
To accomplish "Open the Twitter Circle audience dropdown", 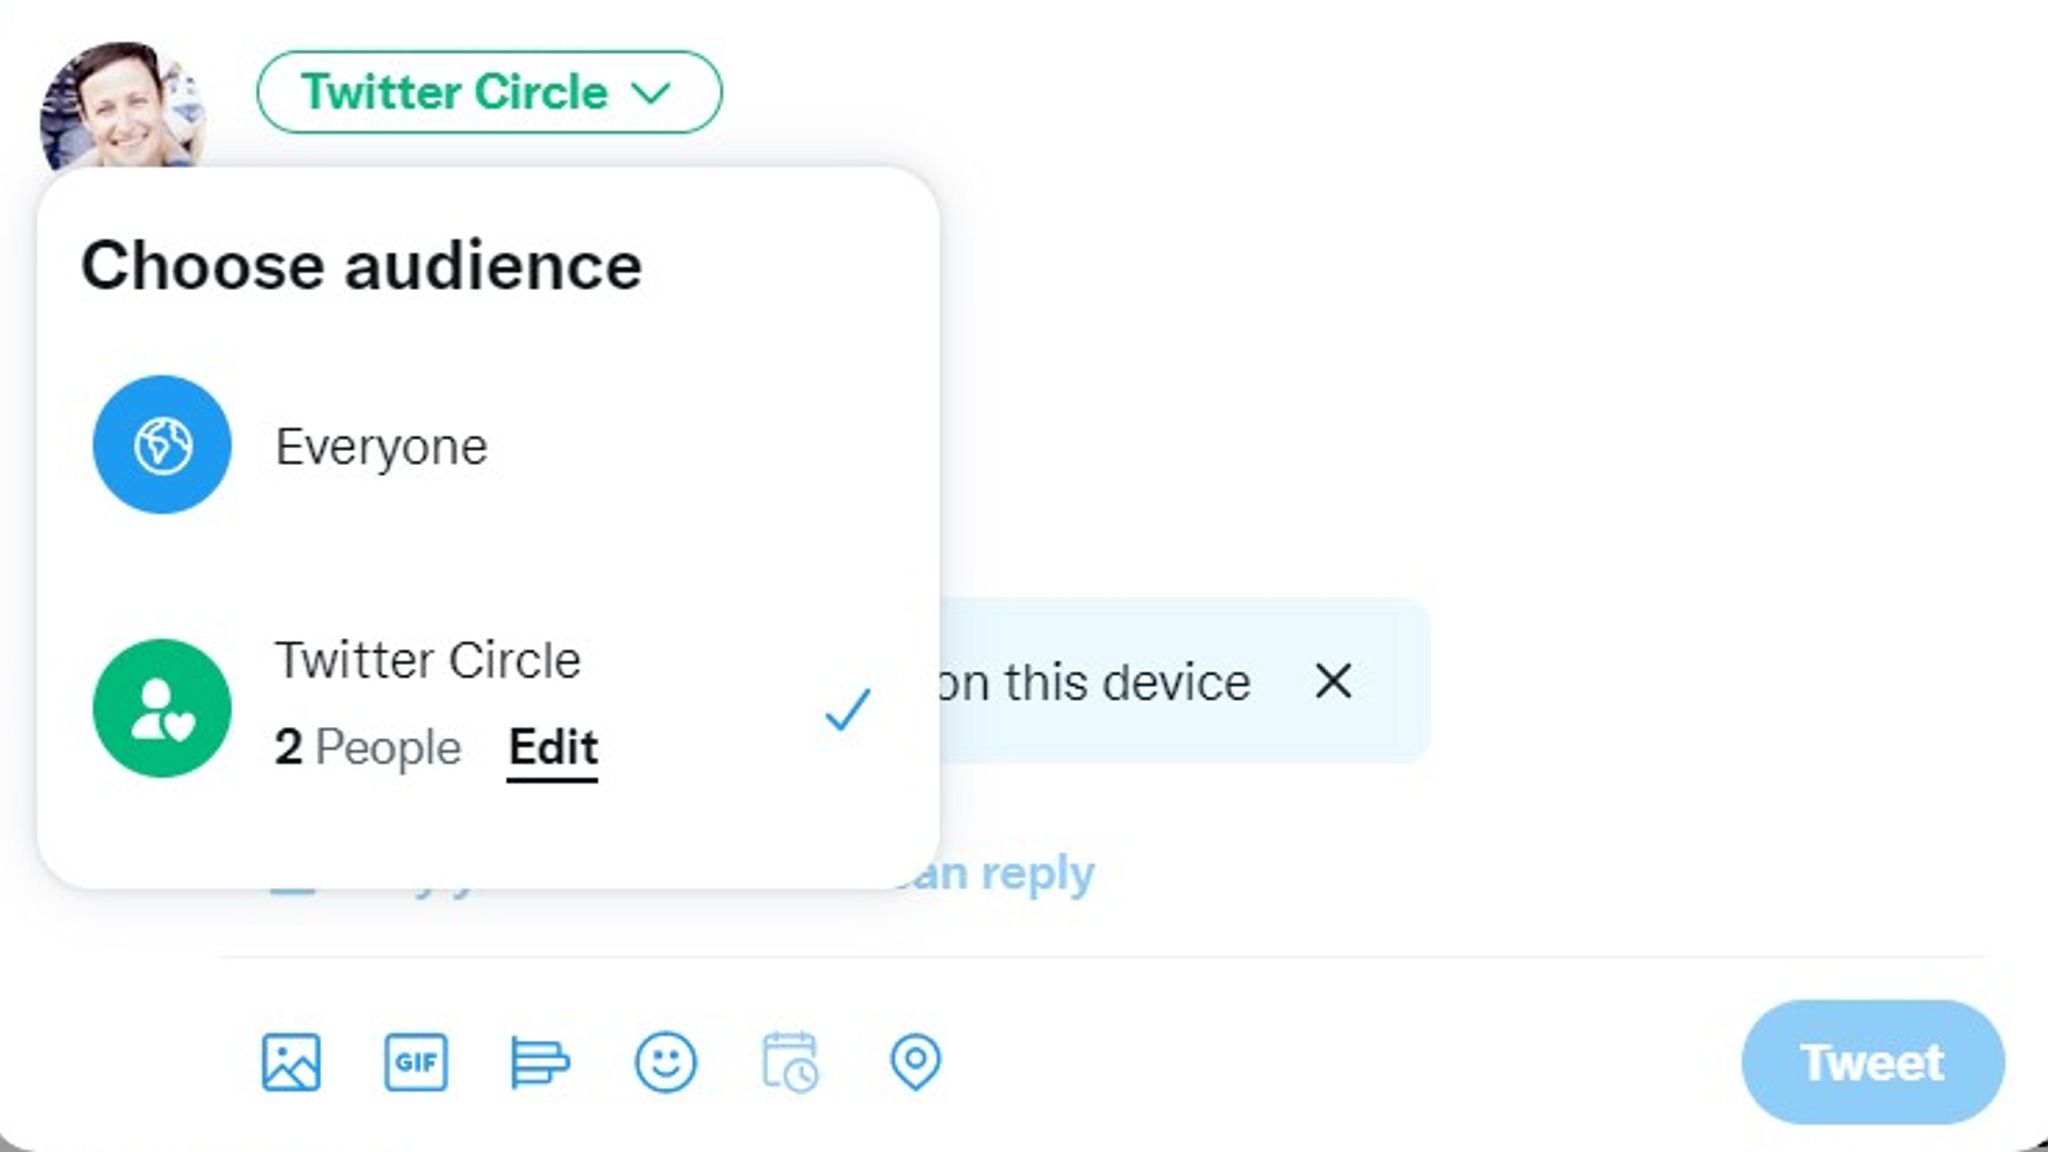I will click(x=489, y=93).
